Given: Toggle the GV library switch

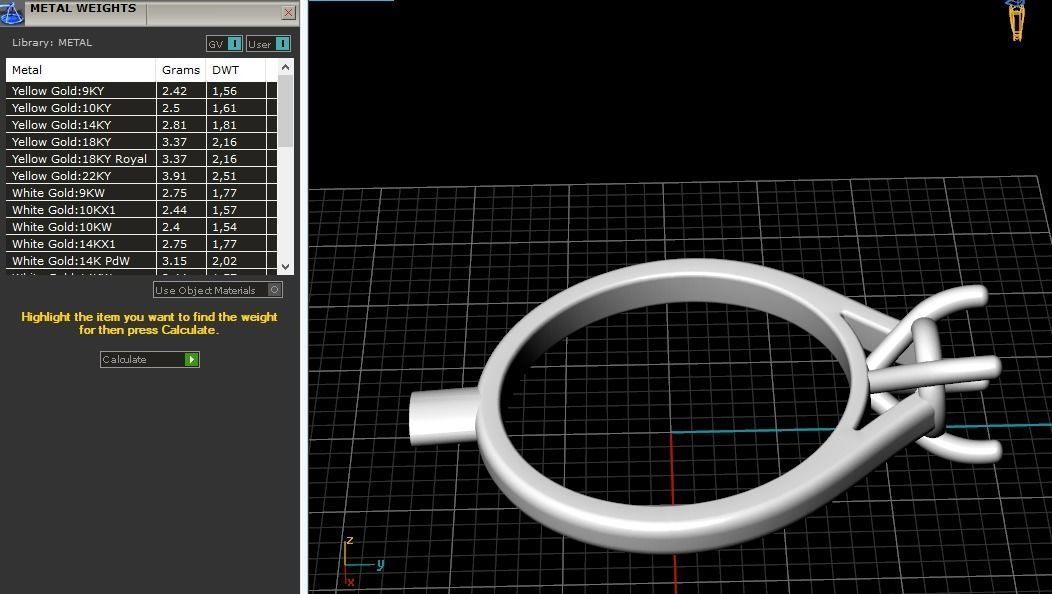Looking at the screenshot, I should point(224,44).
